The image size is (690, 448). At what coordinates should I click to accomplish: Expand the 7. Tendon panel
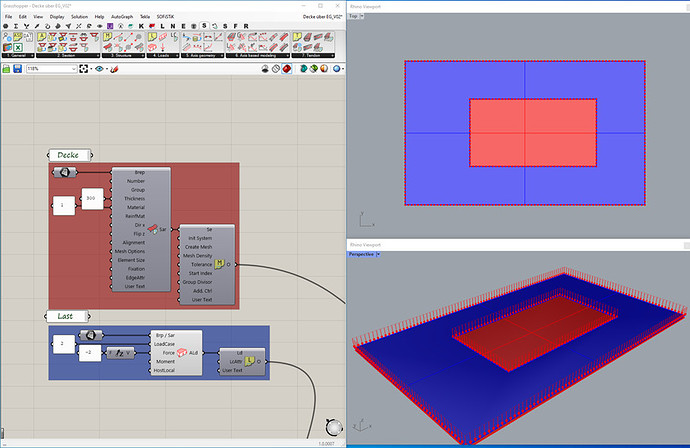[x=313, y=55]
